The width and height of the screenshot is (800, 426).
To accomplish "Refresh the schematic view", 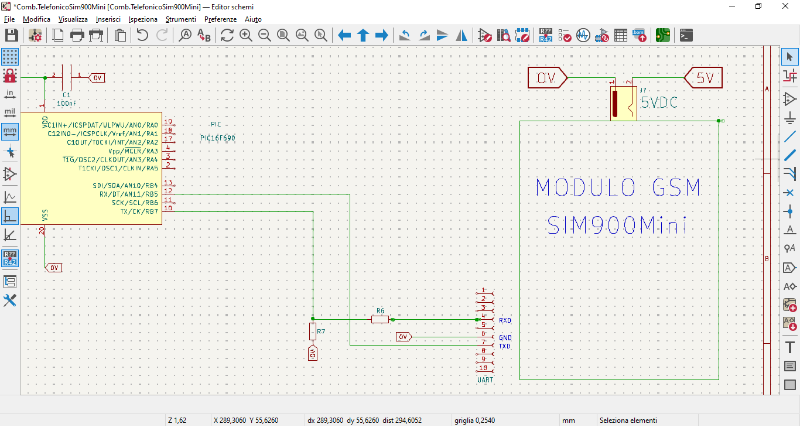I will (227, 35).
